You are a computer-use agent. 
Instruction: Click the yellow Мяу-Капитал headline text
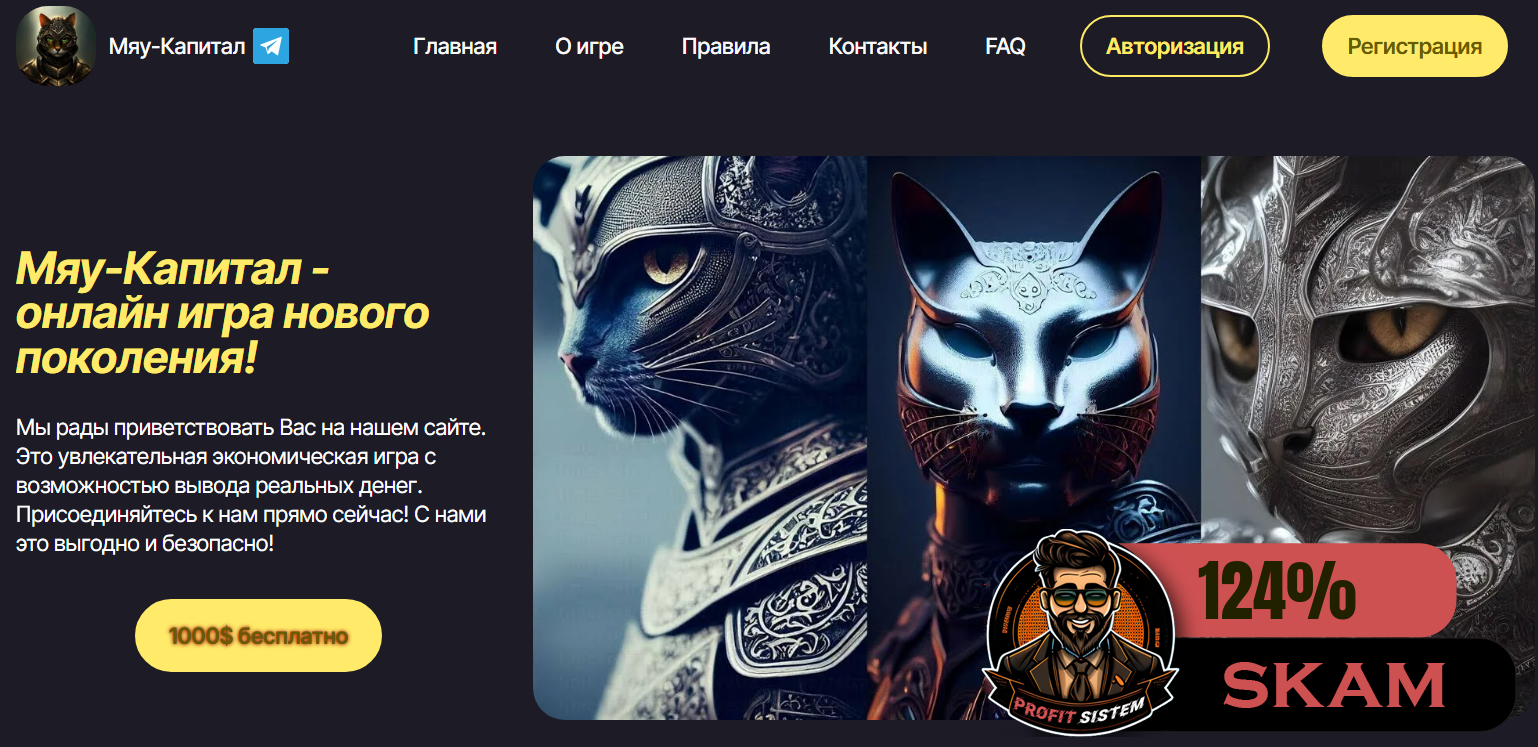point(222,313)
